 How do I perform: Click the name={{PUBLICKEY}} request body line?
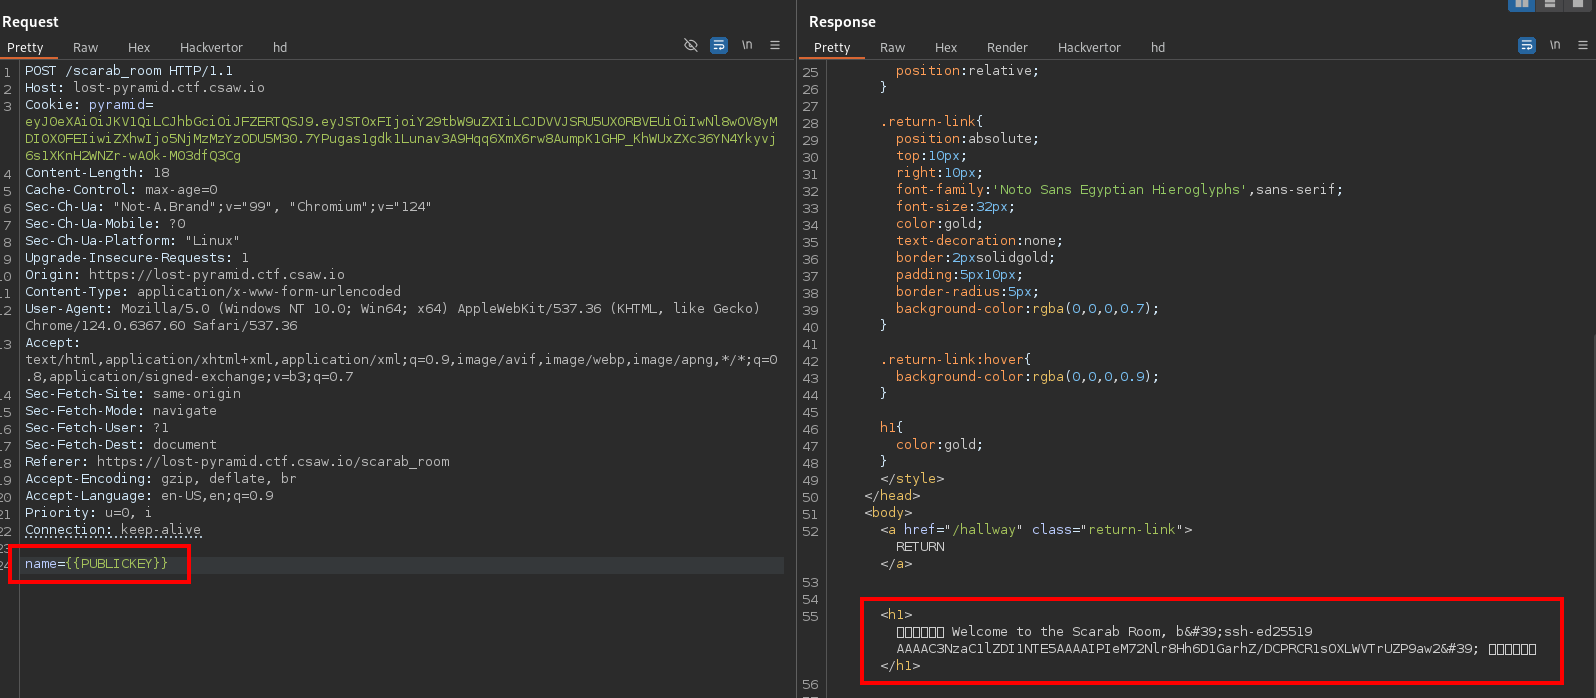point(96,564)
